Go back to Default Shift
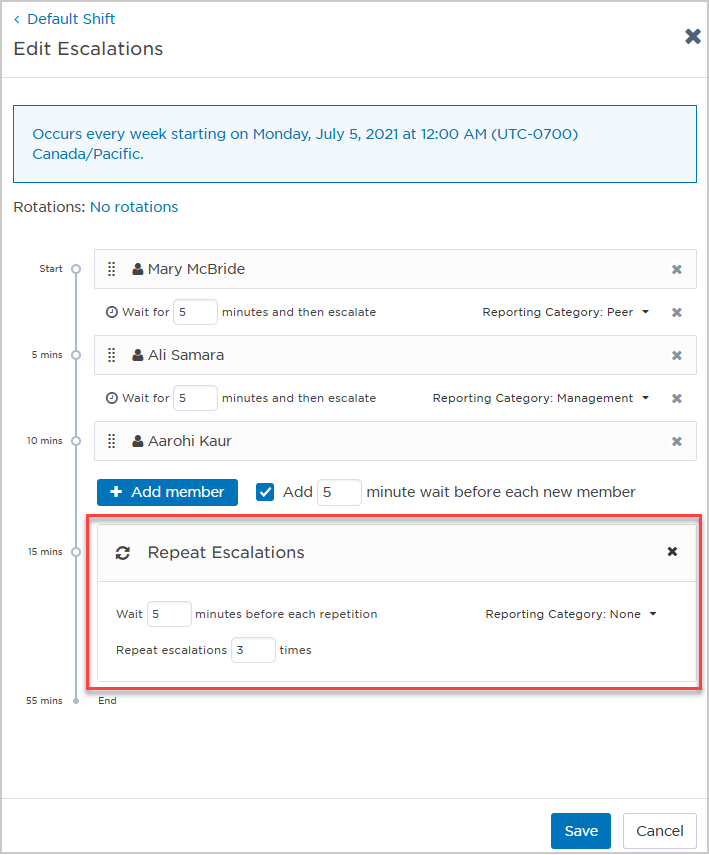Image resolution: width=709 pixels, height=855 pixels. tap(64, 19)
